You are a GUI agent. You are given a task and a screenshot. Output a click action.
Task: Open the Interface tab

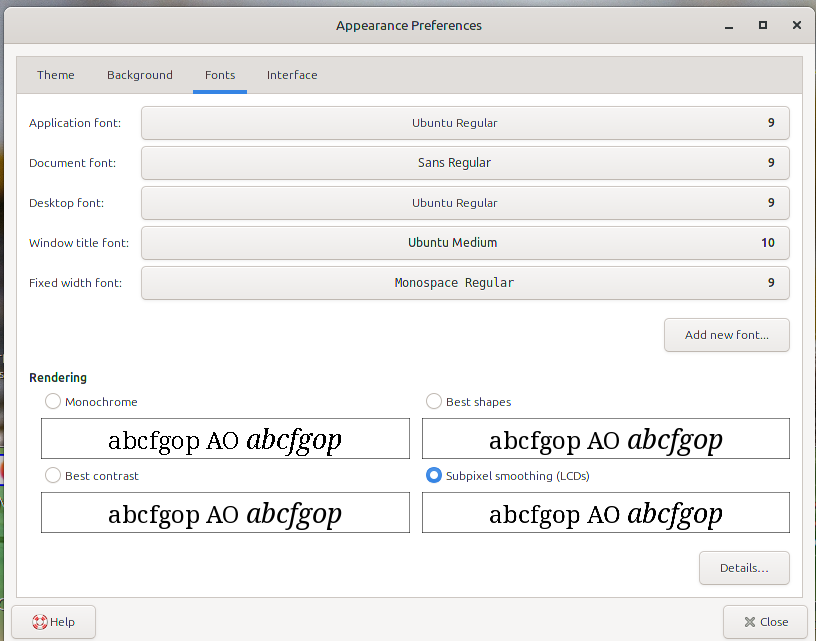292,75
